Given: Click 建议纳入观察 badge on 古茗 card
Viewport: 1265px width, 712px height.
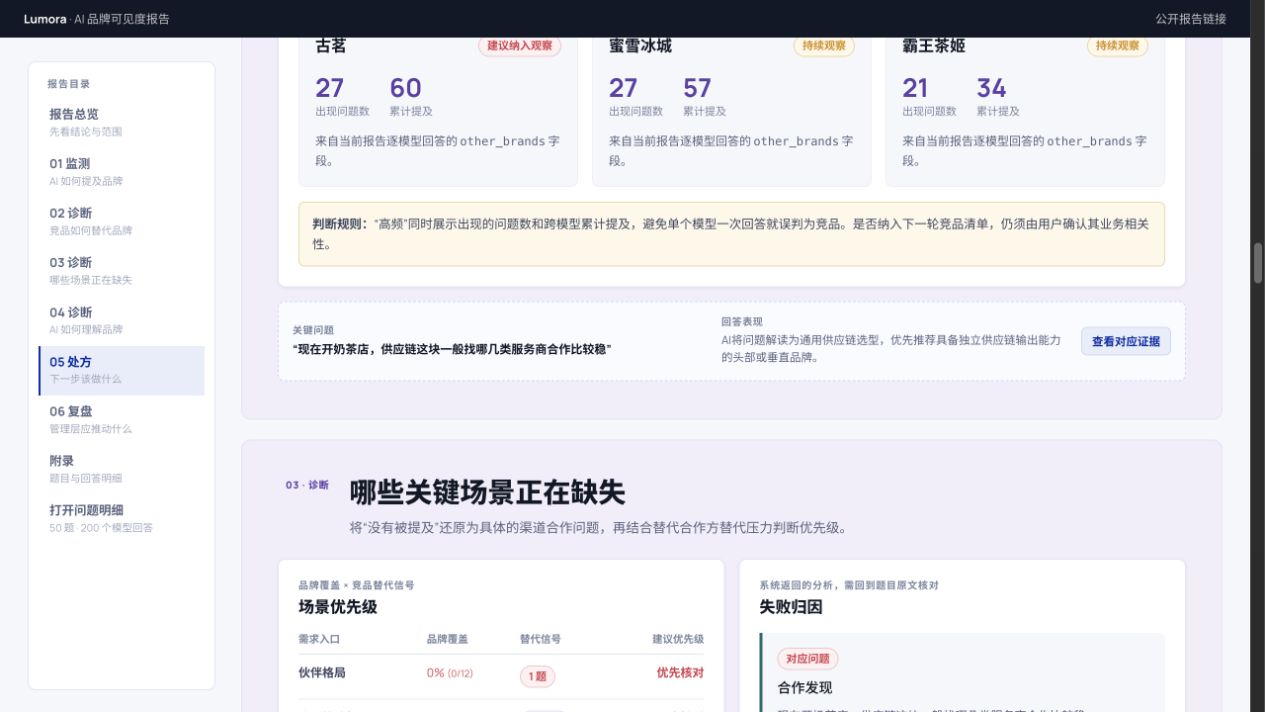Looking at the screenshot, I should coord(519,46).
